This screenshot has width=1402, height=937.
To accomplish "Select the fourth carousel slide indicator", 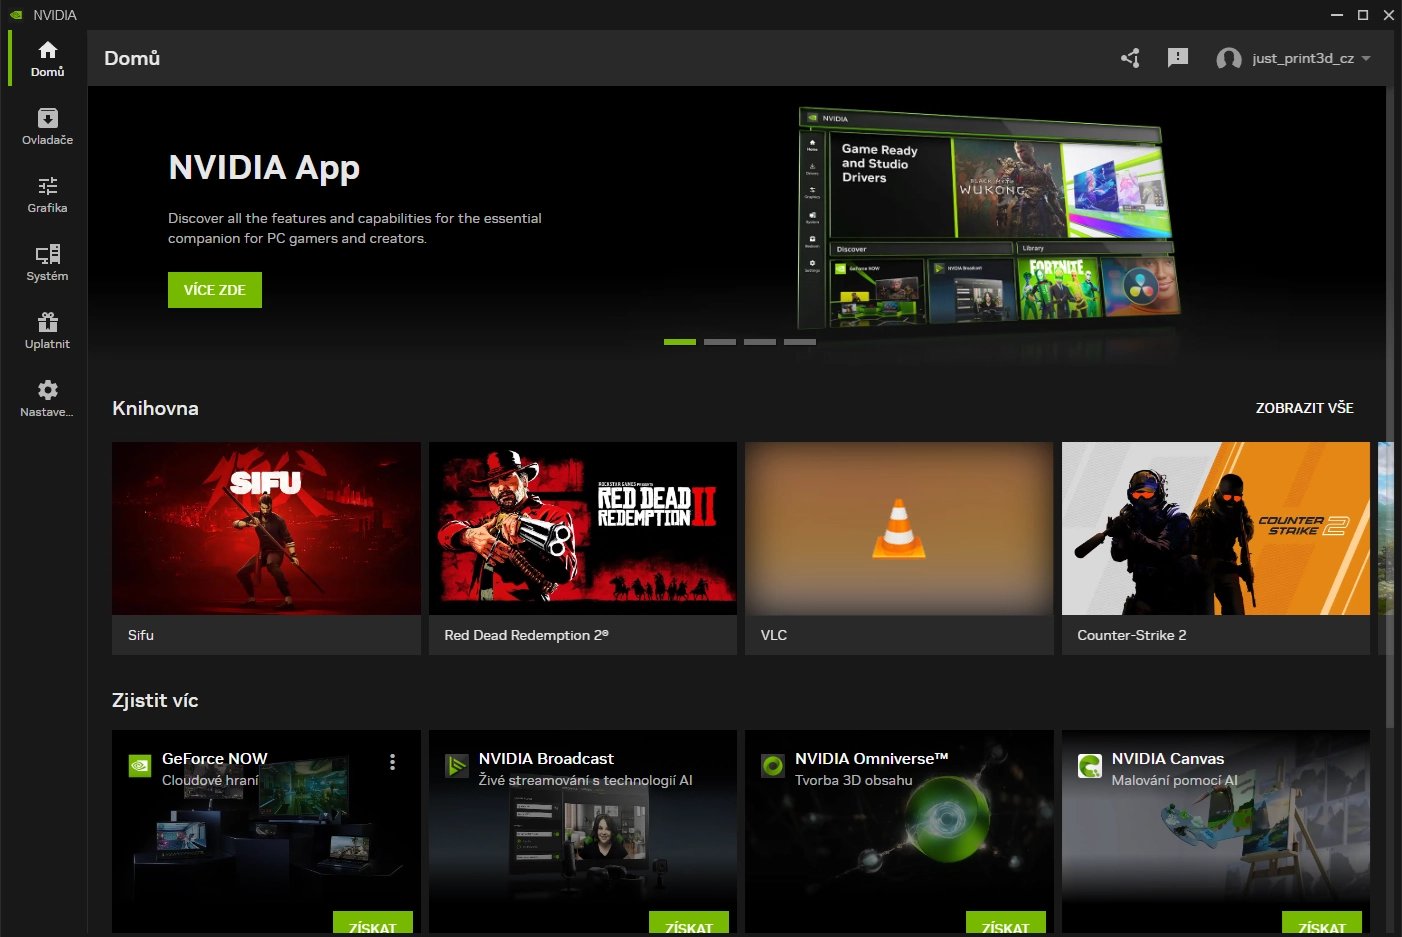I will pos(800,342).
